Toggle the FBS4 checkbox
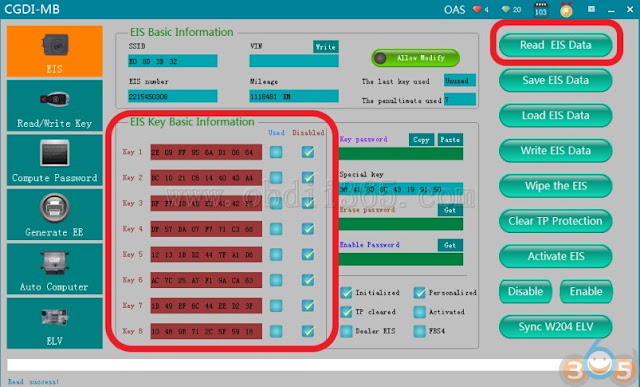The image size is (640, 387). pyautogui.click(x=420, y=331)
